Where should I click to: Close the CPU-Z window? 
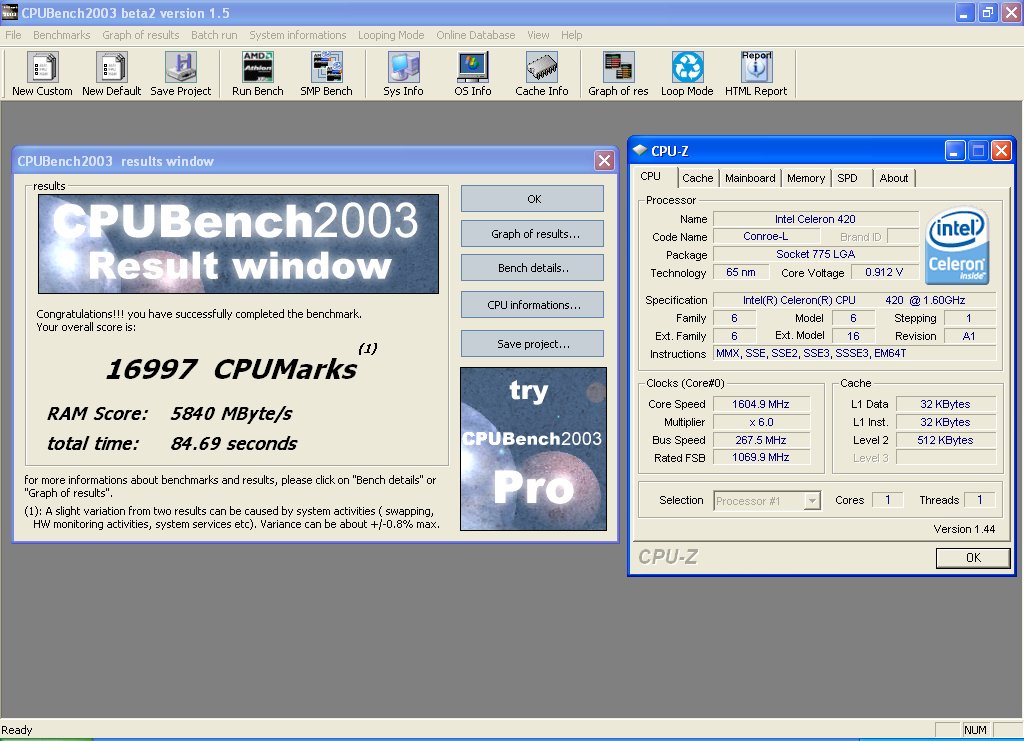pyautogui.click(x=1001, y=151)
